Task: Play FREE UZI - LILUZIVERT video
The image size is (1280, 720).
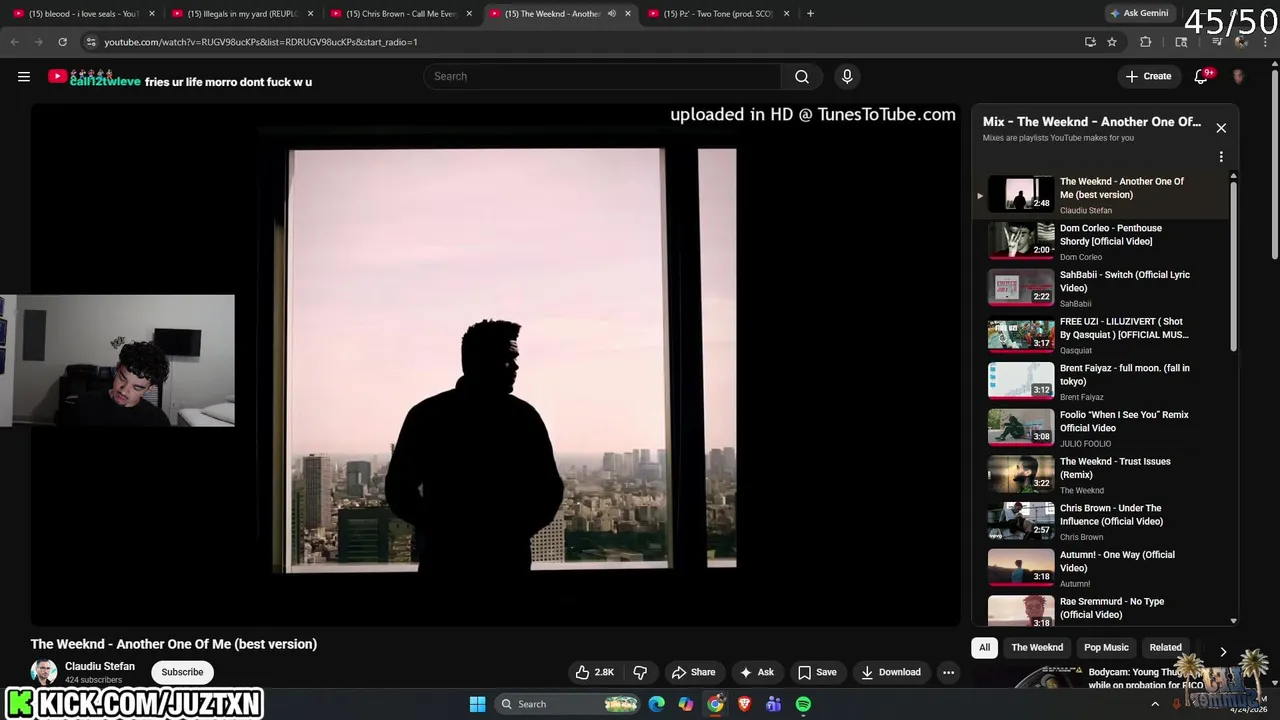Action: coord(1100,335)
